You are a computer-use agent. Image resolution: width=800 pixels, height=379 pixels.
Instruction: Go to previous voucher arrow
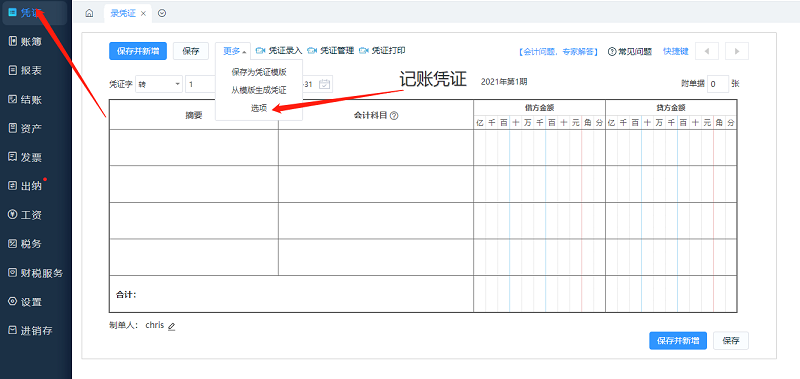[x=707, y=51]
